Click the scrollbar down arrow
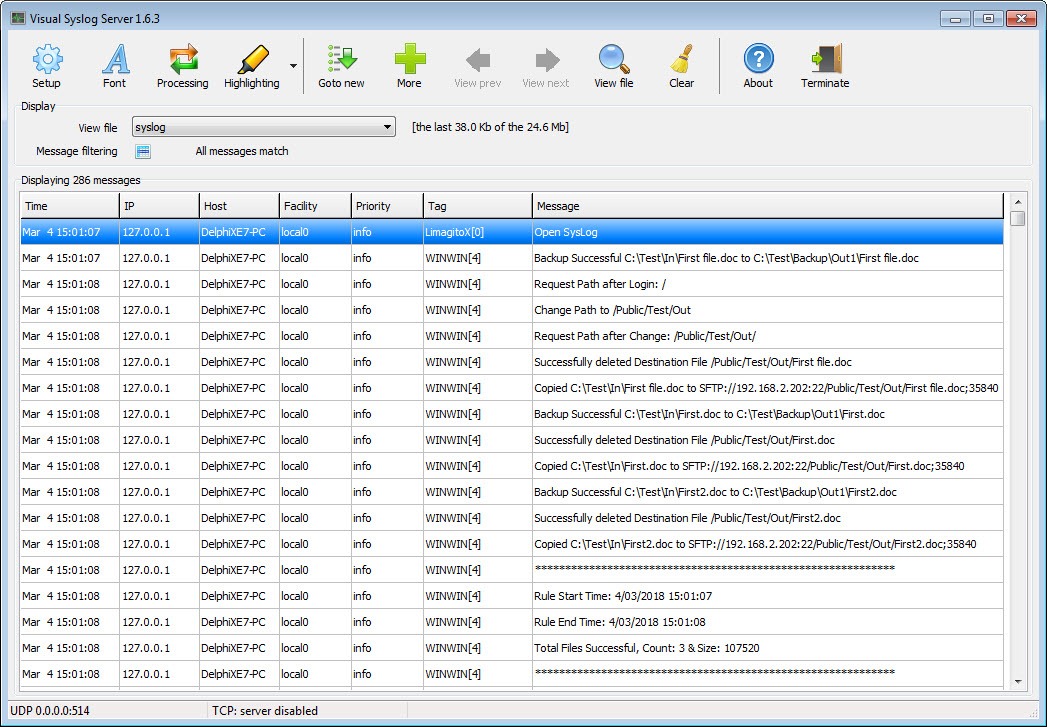This screenshot has width=1047, height=727. (x=1018, y=682)
